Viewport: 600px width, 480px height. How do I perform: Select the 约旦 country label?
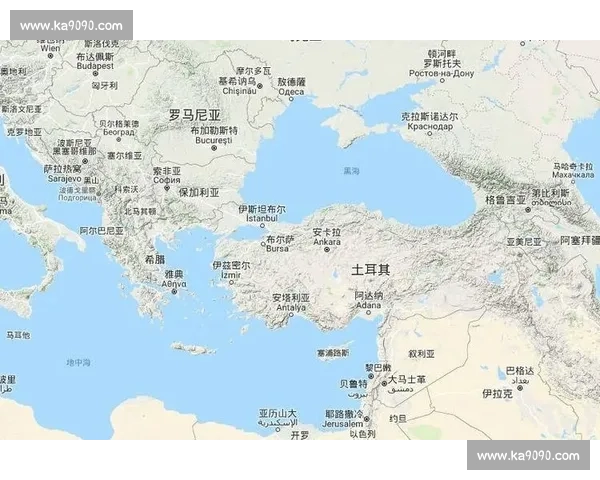(x=398, y=419)
